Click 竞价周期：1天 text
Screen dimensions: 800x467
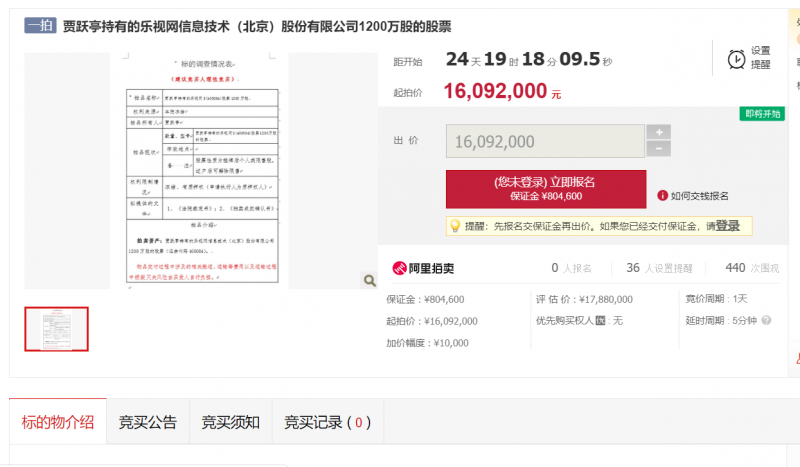point(716,299)
